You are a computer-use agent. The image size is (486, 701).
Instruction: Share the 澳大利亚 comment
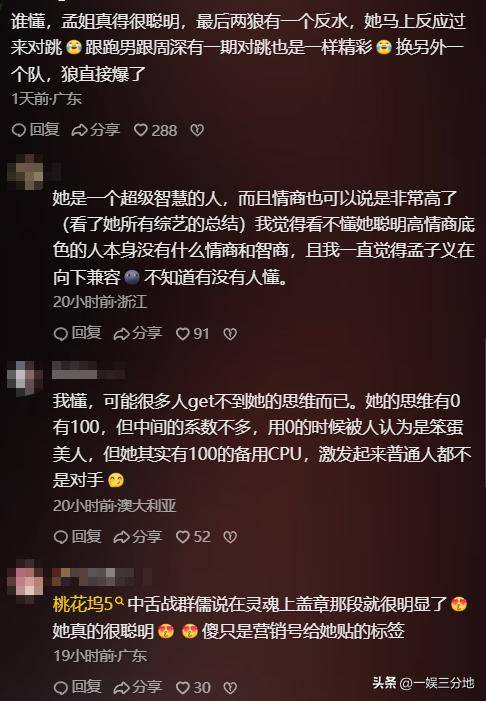(x=138, y=536)
